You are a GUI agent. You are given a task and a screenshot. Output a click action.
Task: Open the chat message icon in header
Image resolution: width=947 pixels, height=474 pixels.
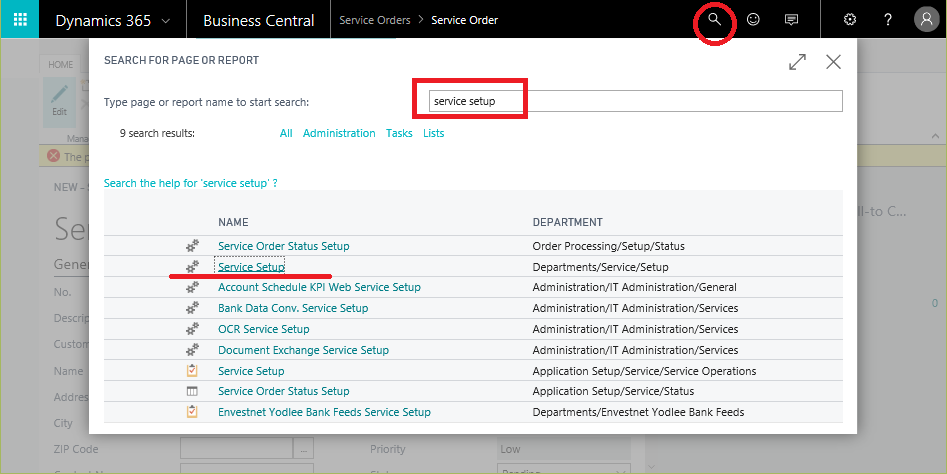click(791, 19)
